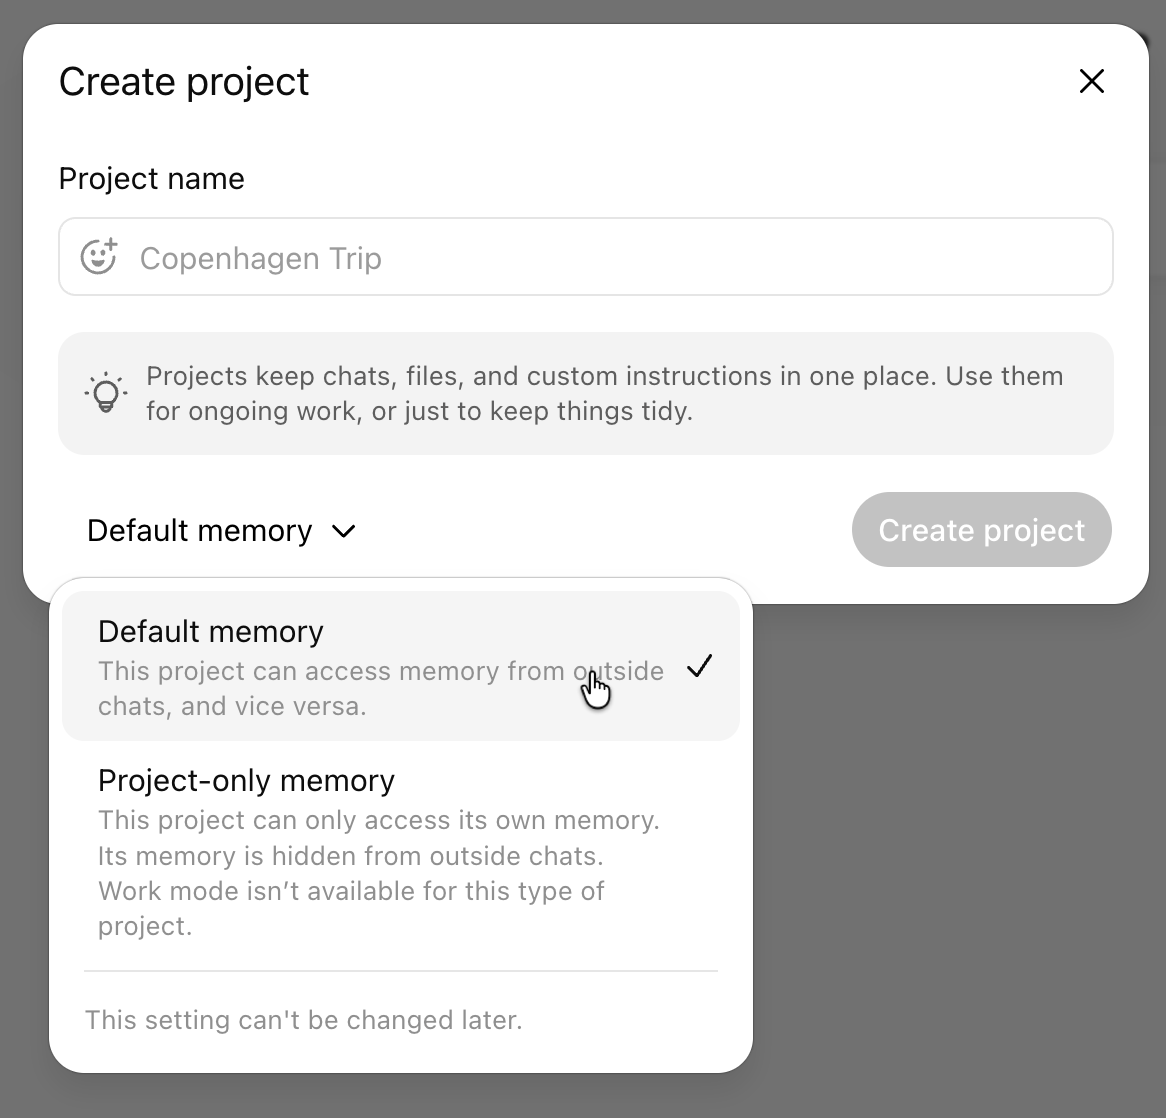Click the Default memory heading in list
1166x1118 pixels.
pyautogui.click(x=210, y=632)
